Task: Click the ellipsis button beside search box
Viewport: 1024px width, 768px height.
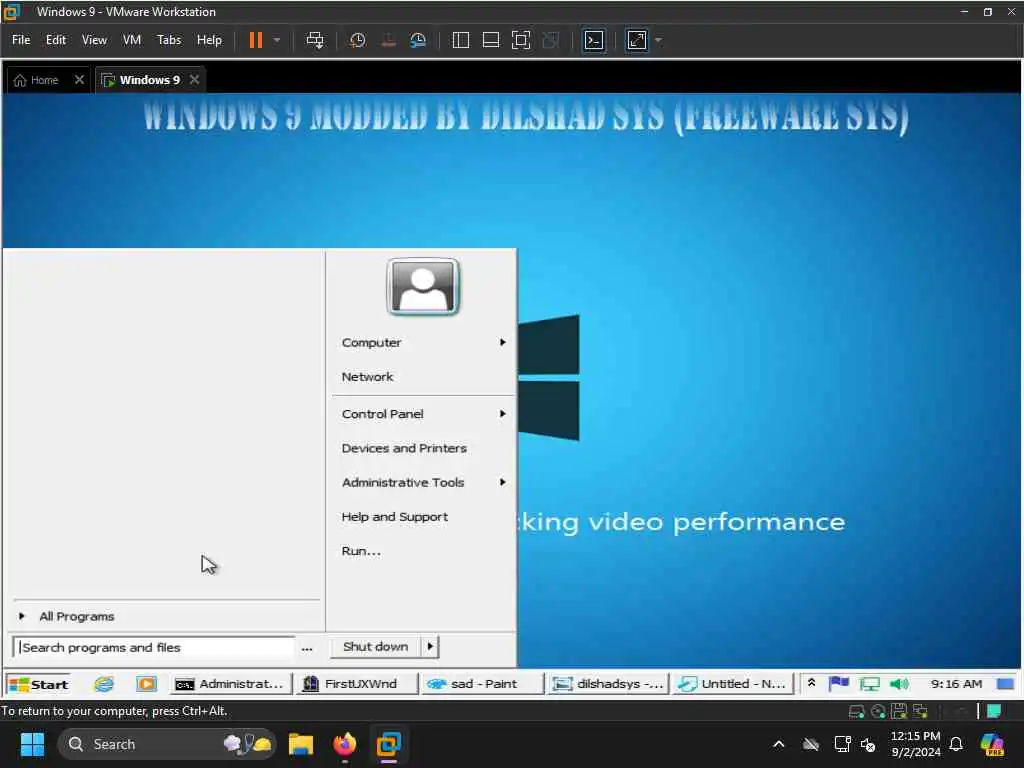Action: point(306,648)
